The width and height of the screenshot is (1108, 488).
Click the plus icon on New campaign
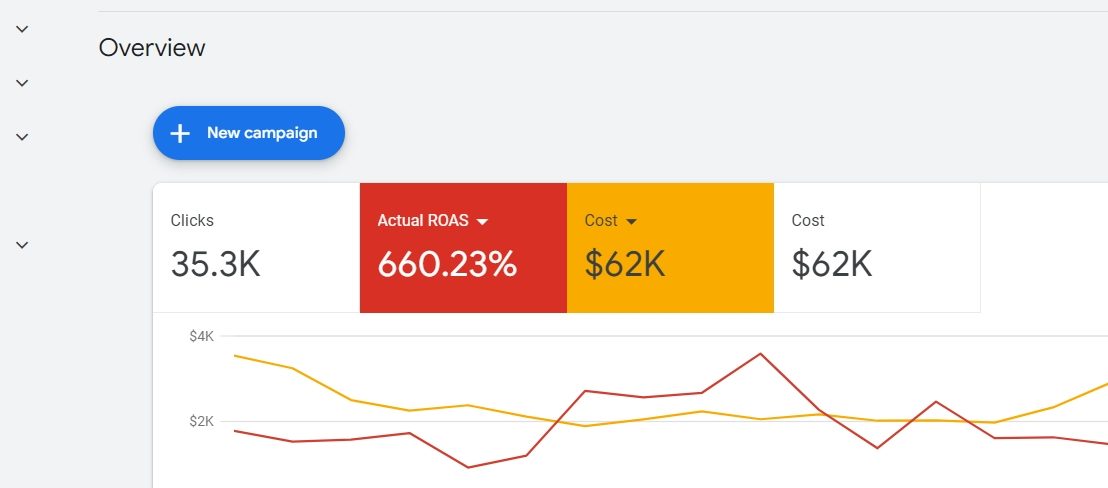coord(180,133)
